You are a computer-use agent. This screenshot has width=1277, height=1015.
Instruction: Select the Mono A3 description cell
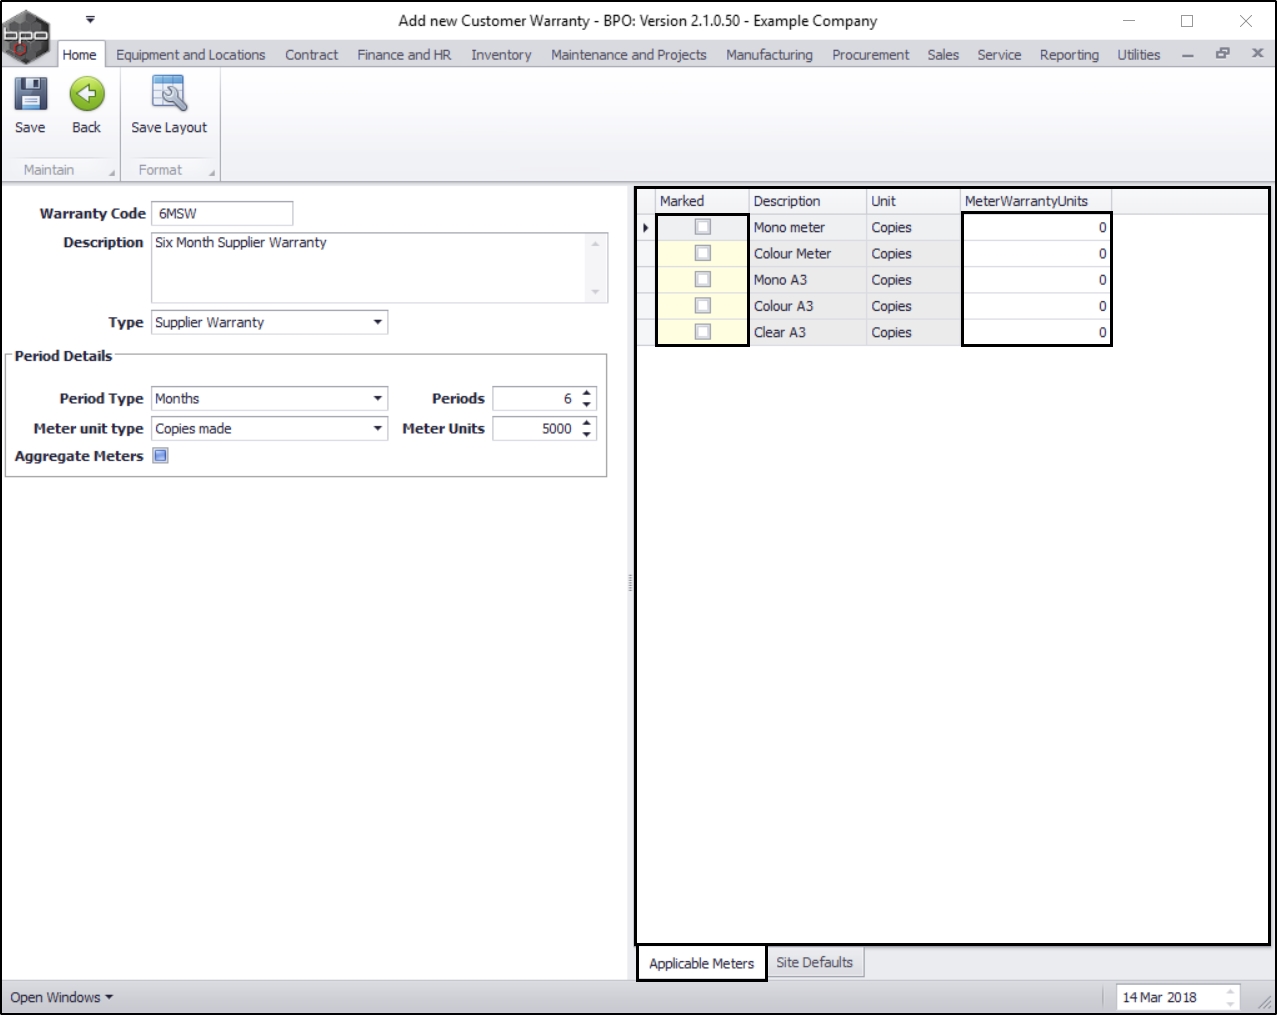pos(807,280)
